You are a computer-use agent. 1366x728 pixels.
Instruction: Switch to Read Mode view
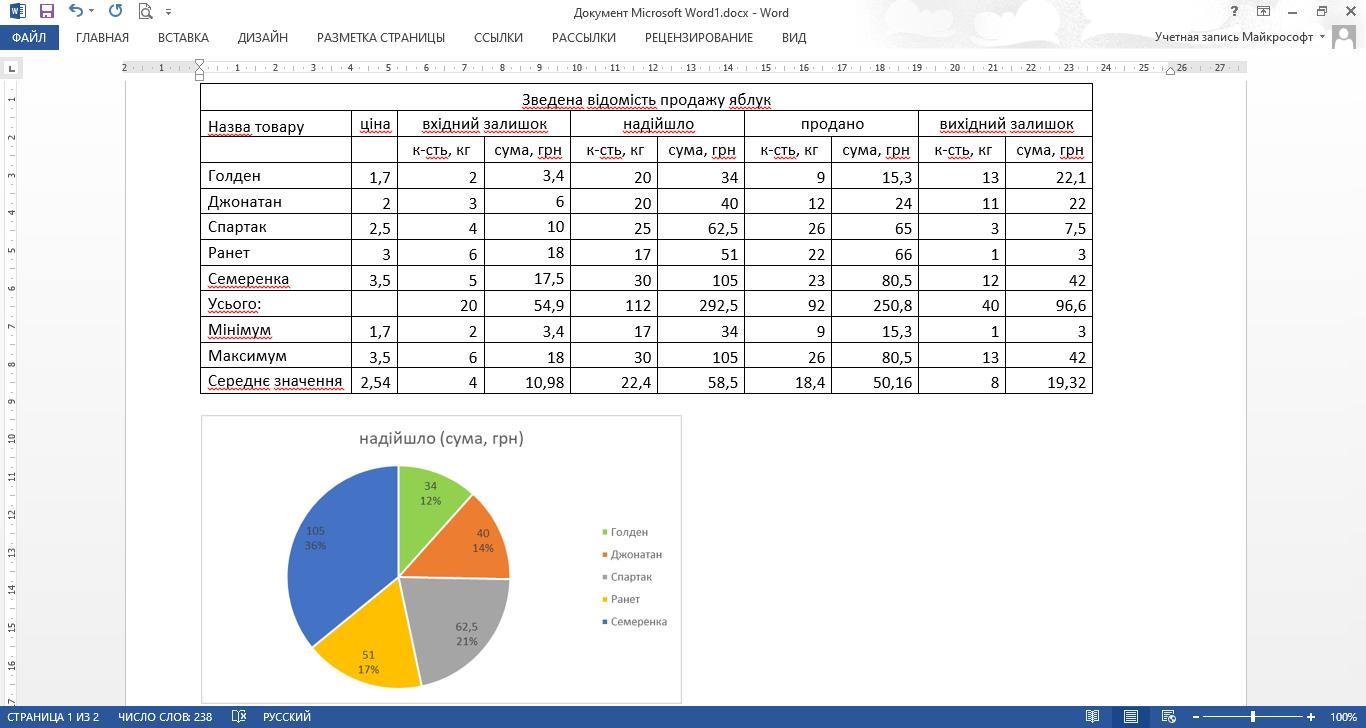[x=1093, y=717]
